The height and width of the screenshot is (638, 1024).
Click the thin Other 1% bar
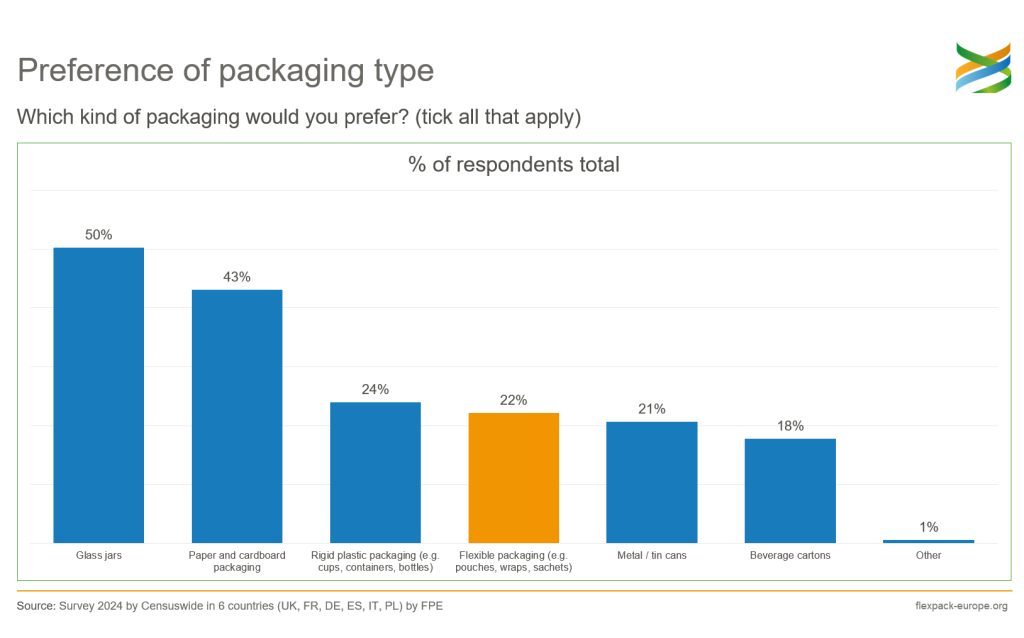click(929, 541)
